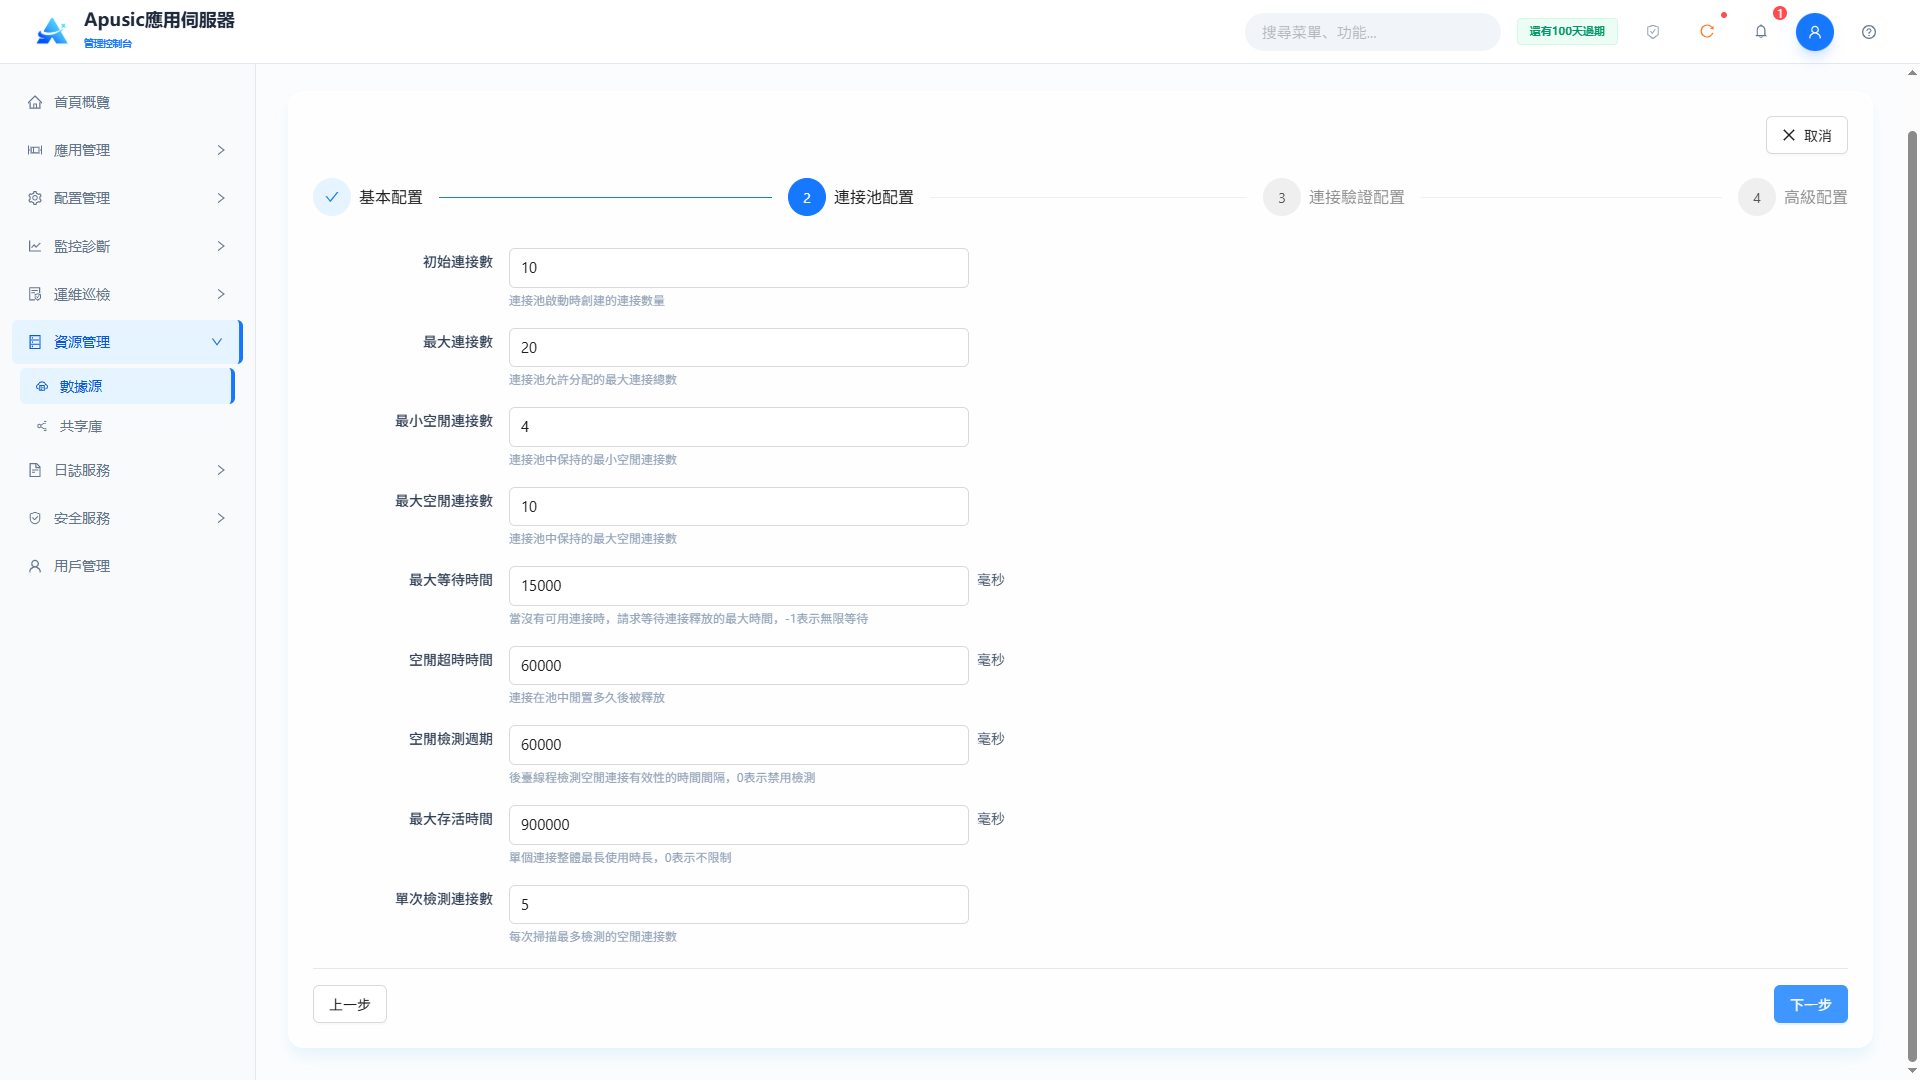Click the 初始連接數 input field

pos(739,268)
